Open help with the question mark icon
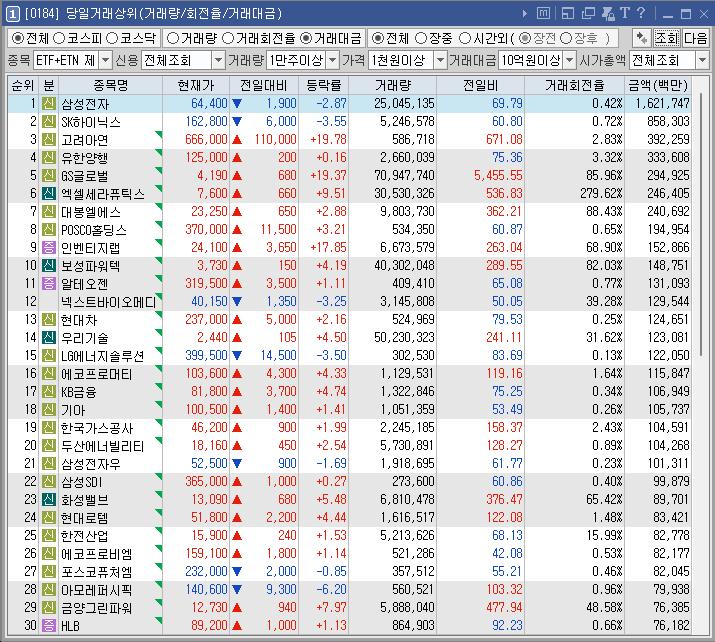The height and width of the screenshot is (642, 715). [641, 13]
